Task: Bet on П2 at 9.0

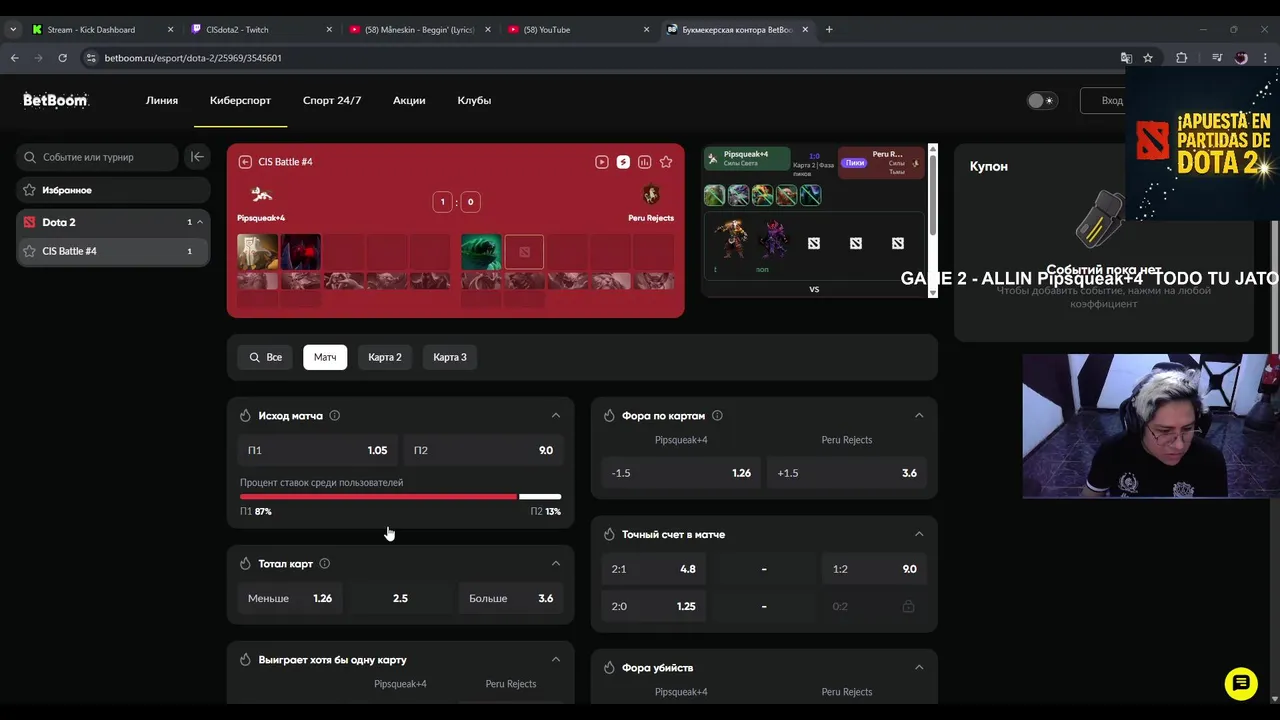Action: [484, 450]
